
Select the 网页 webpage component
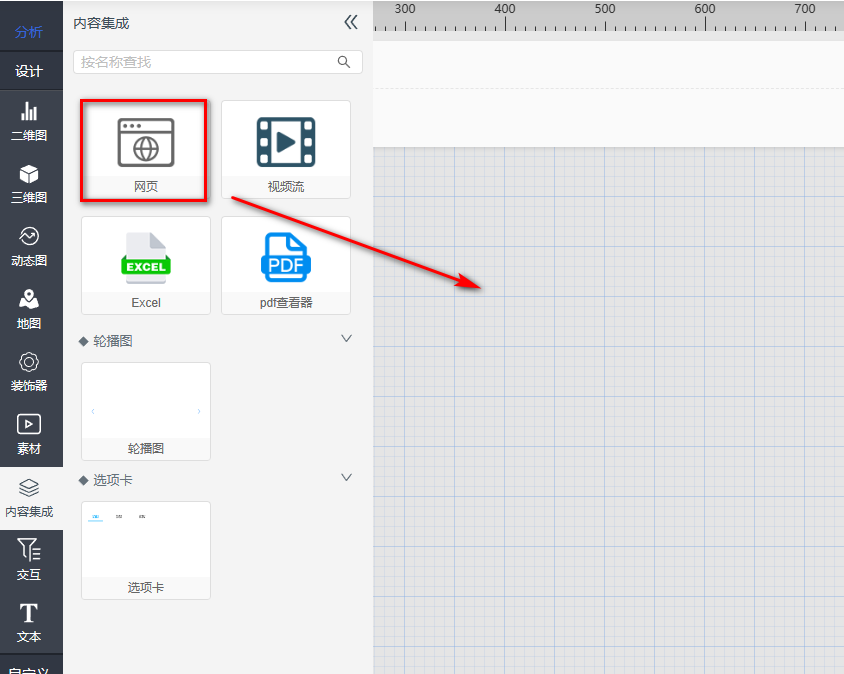146,149
